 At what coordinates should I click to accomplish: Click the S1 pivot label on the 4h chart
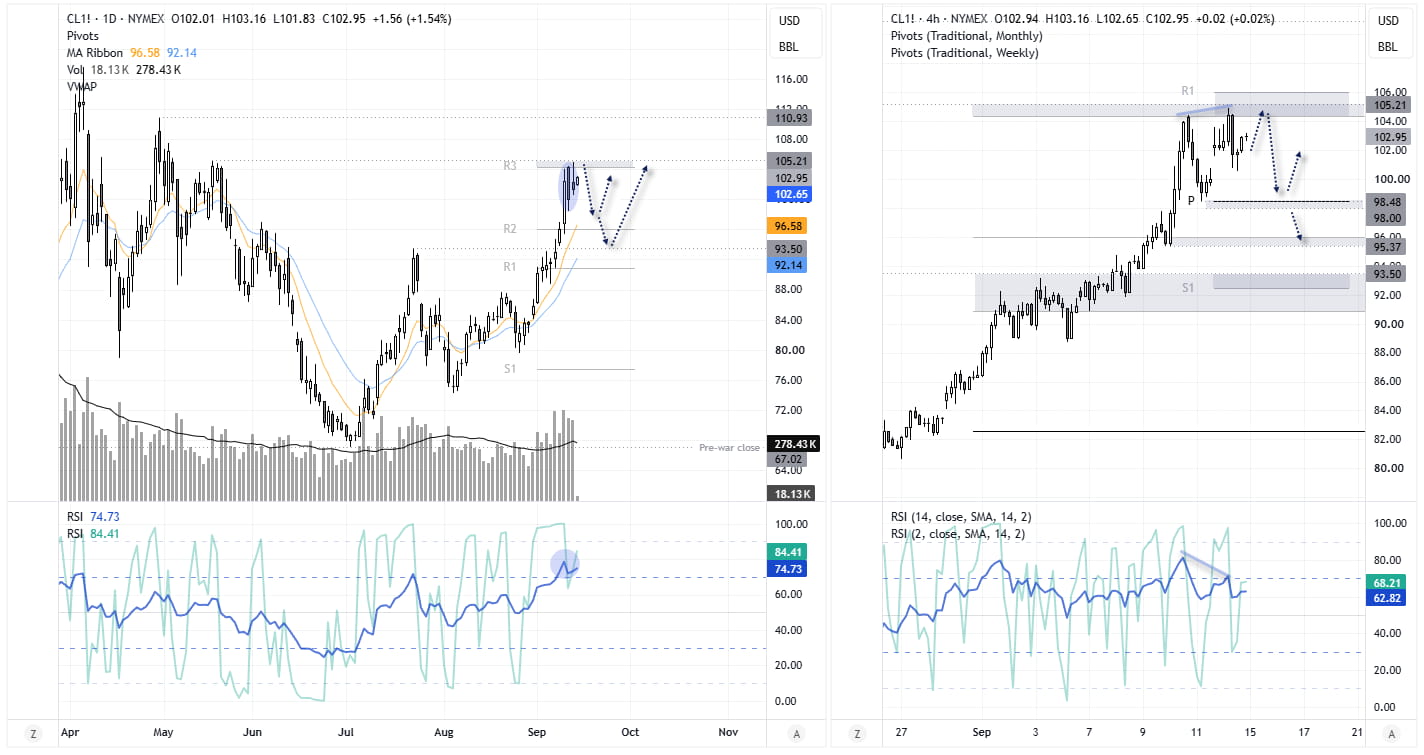(x=1188, y=287)
